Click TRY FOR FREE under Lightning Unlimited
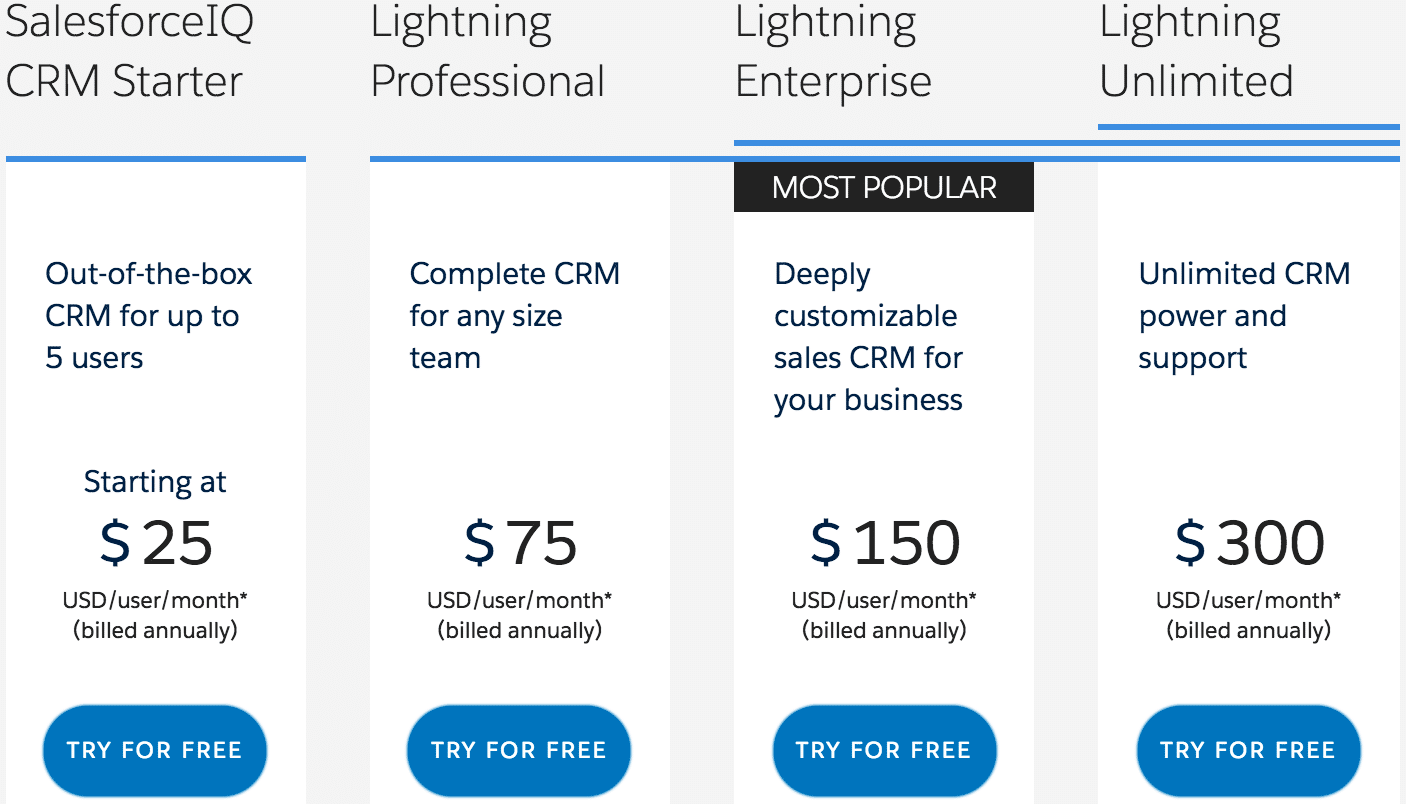The width and height of the screenshot is (1406, 804). coord(1248,750)
